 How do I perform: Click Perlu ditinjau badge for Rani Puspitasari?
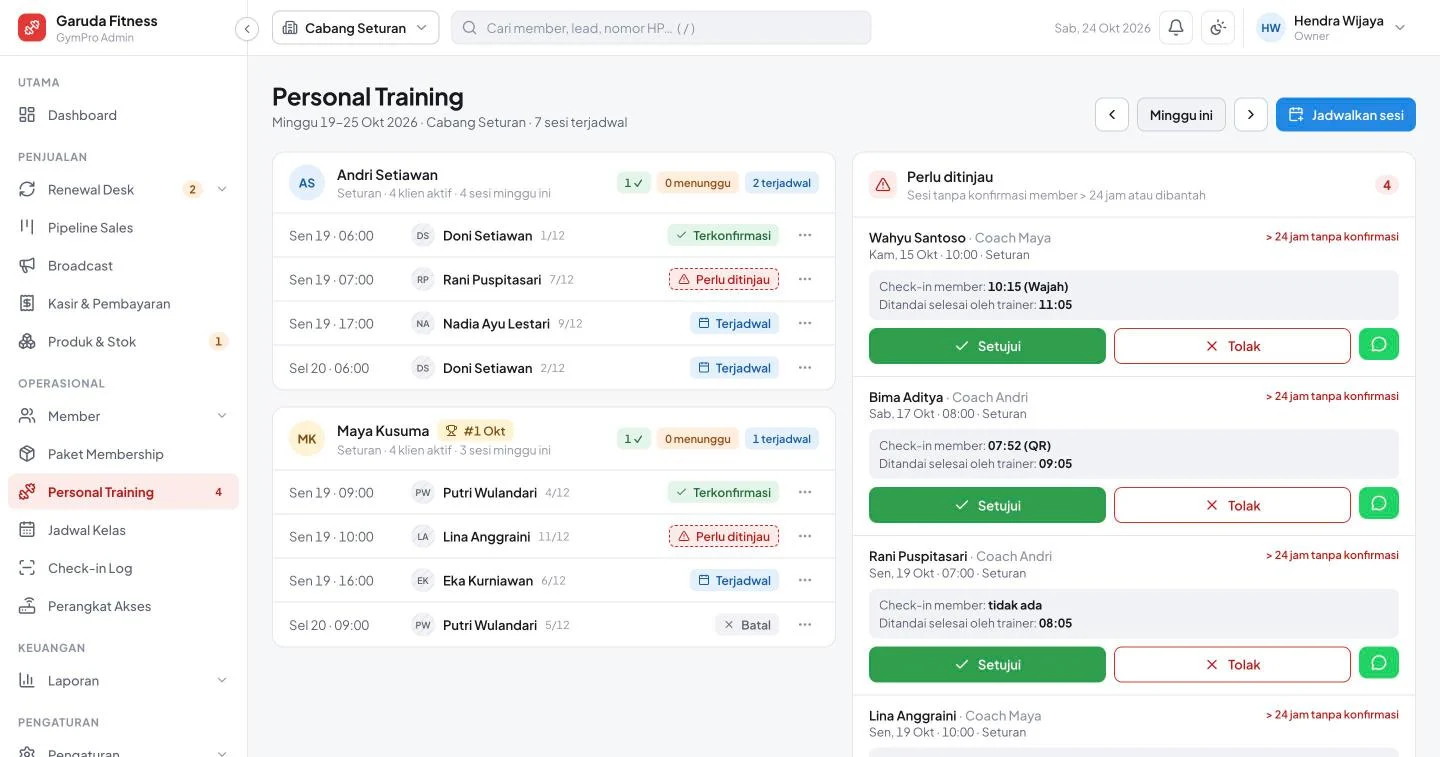724,279
